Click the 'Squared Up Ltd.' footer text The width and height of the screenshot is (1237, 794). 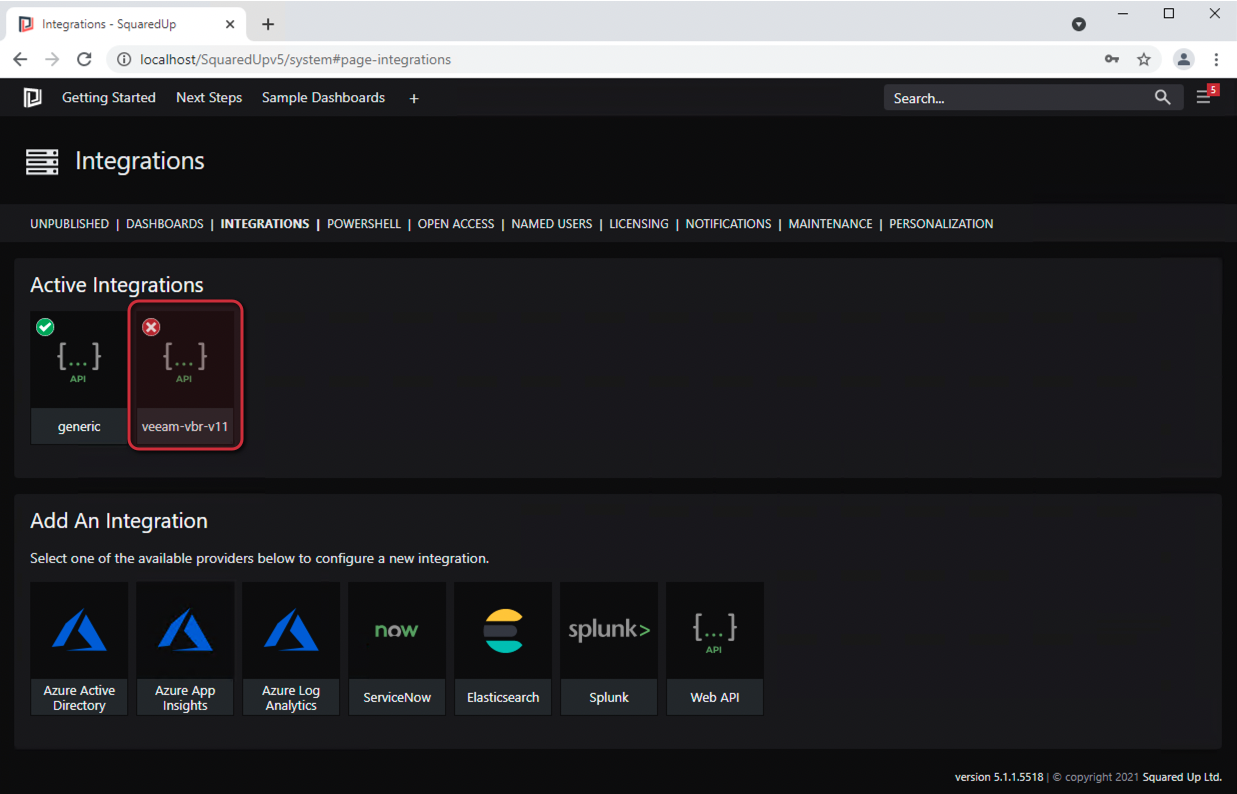coord(1181,777)
